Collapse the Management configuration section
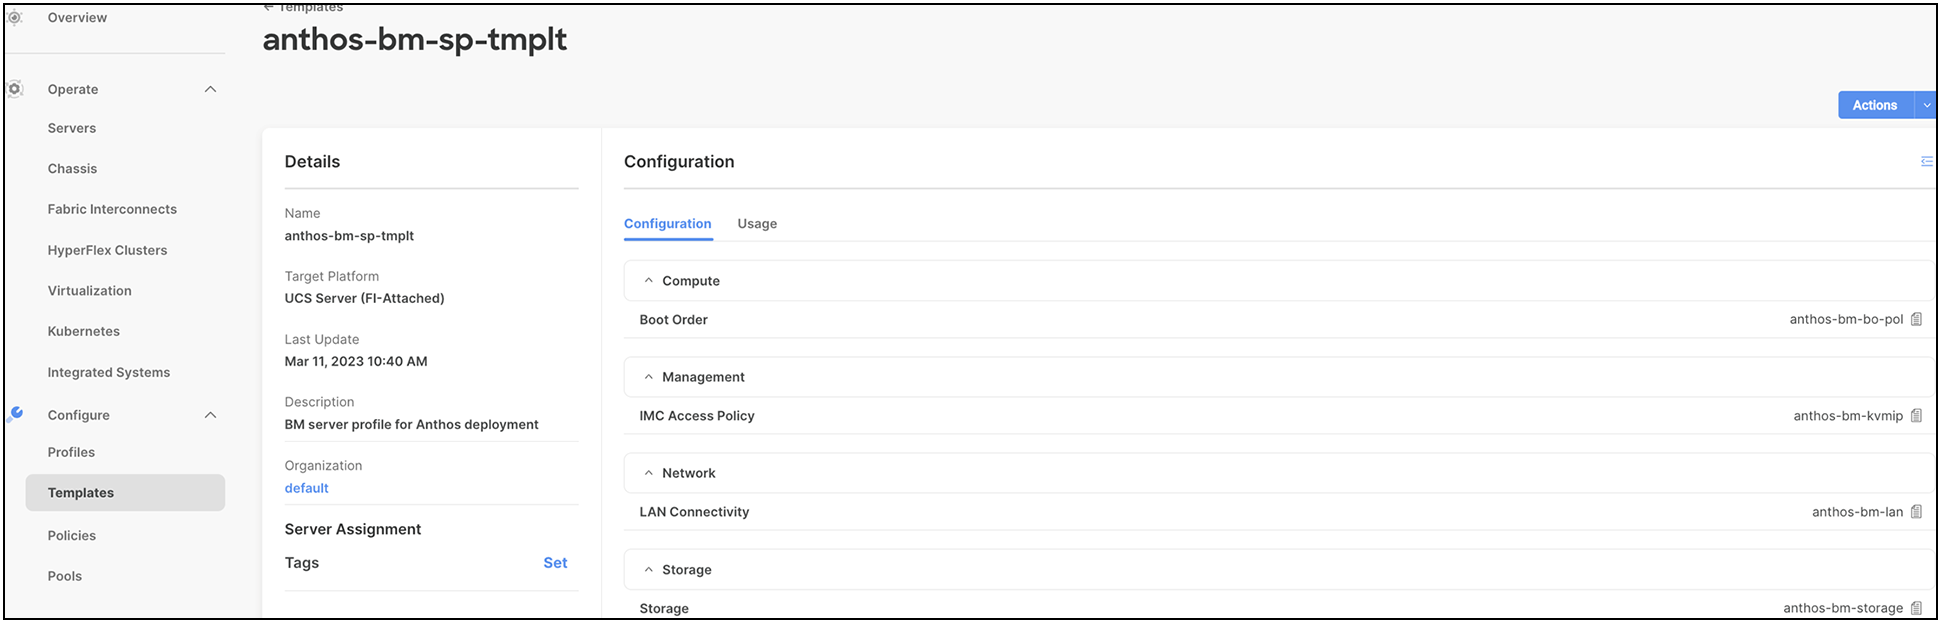This screenshot has height=623, width=1941. (x=648, y=377)
